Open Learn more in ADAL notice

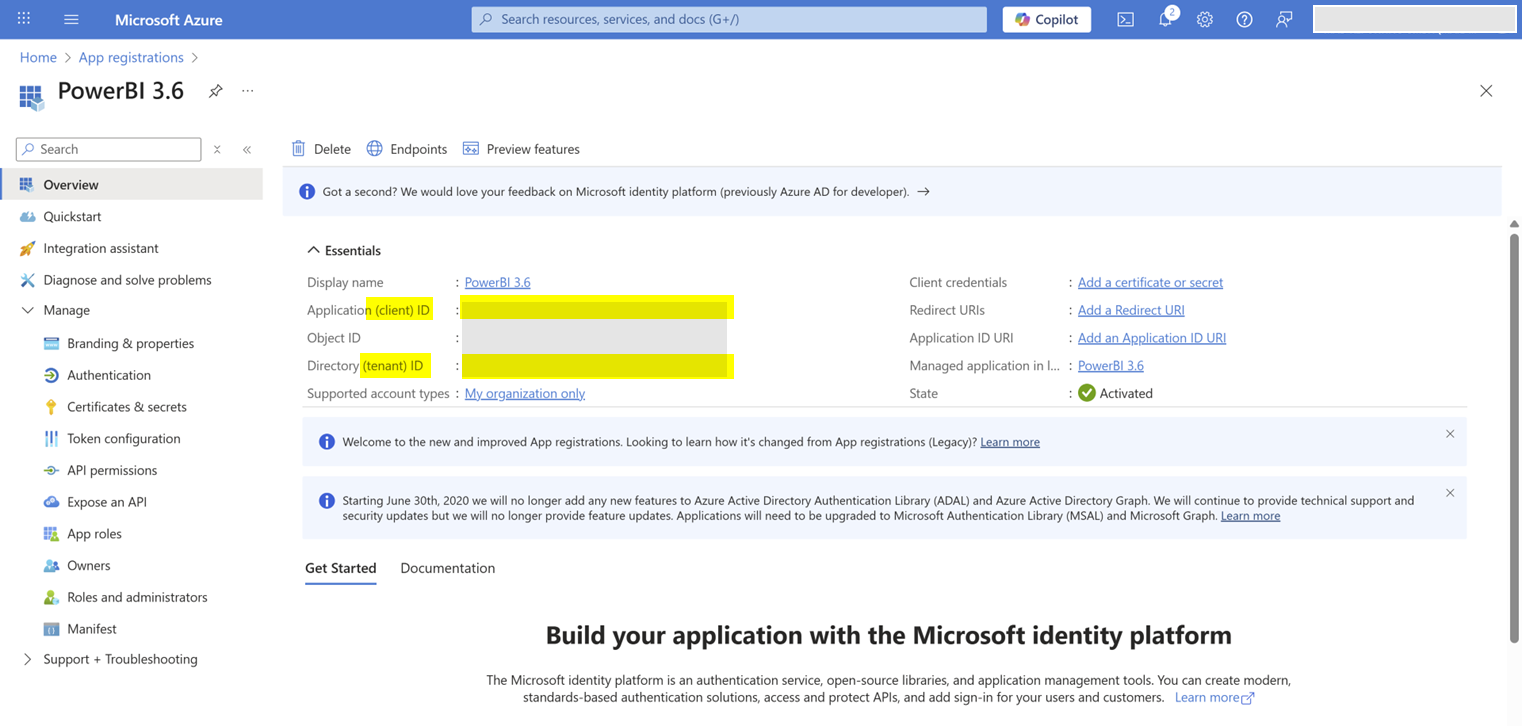[x=1250, y=516]
